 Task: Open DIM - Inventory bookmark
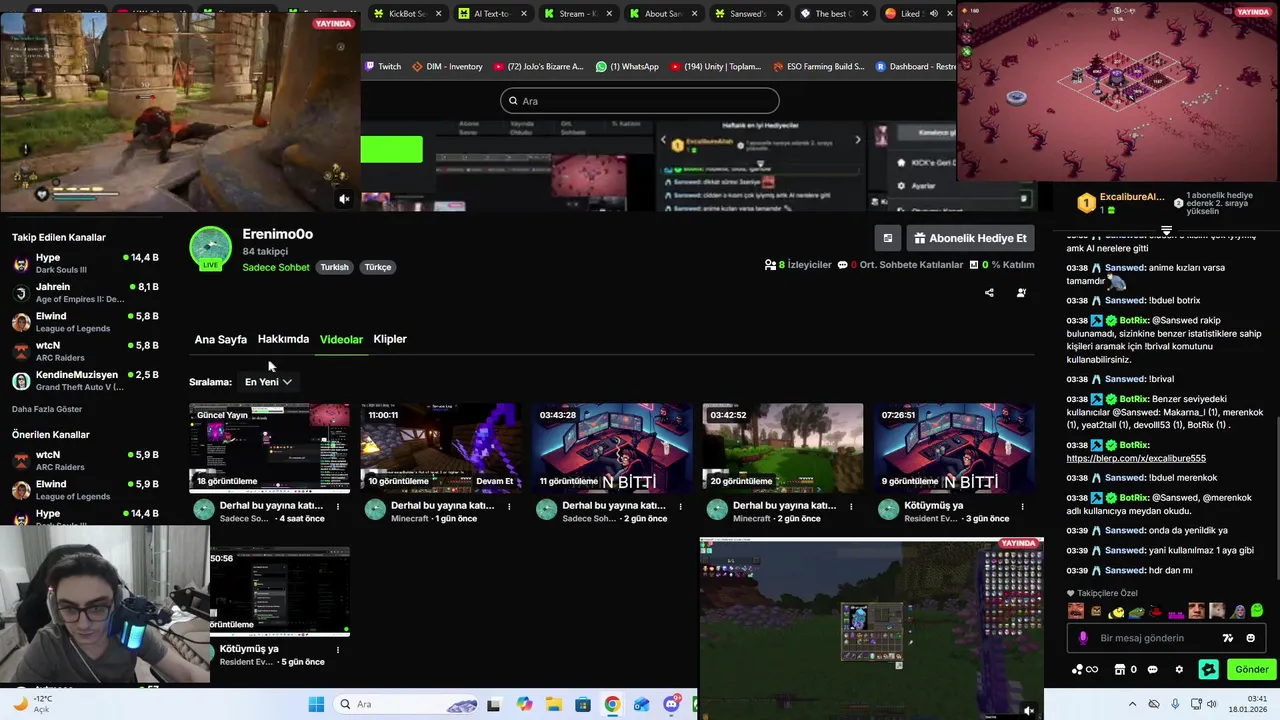tap(447, 66)
